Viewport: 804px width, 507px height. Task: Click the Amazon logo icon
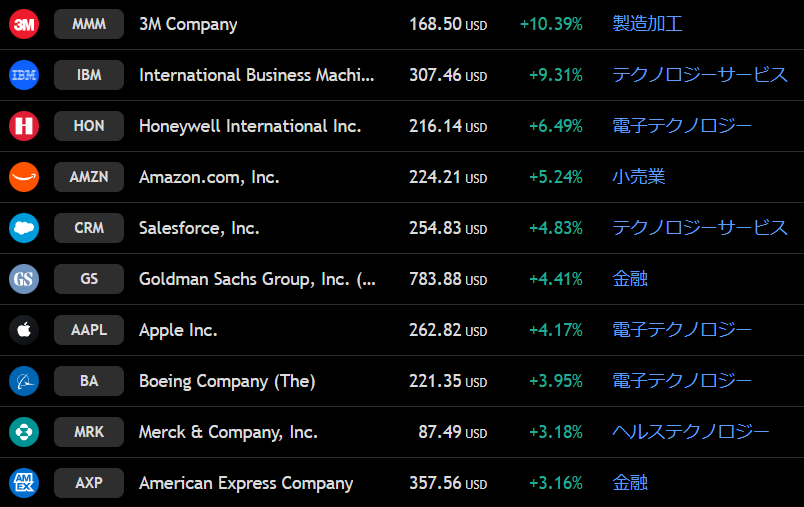(x=24, y=177)
